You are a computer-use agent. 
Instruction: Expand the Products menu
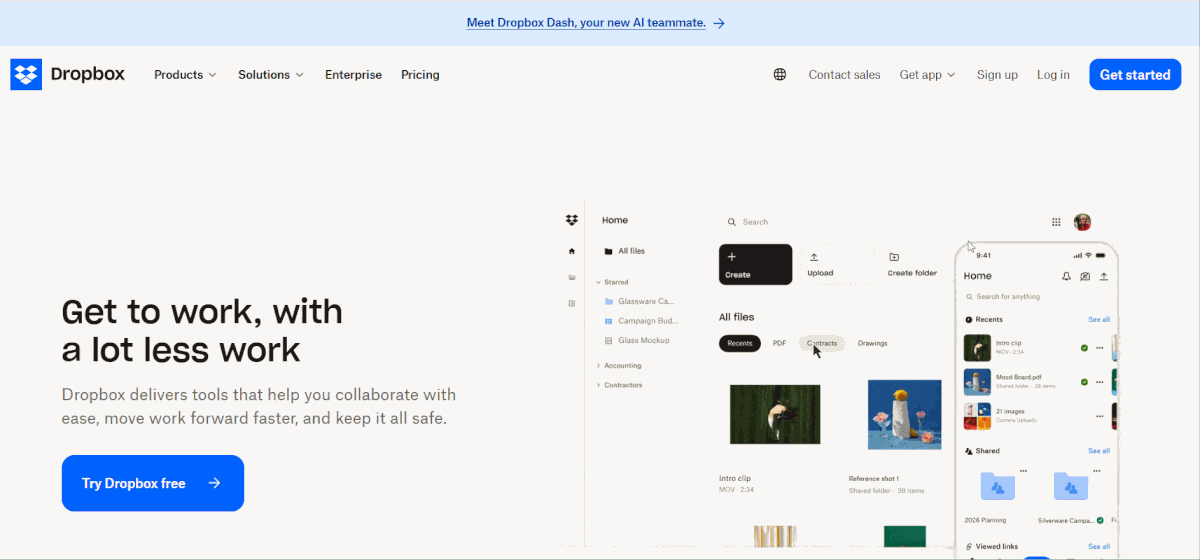pos(185,75)
